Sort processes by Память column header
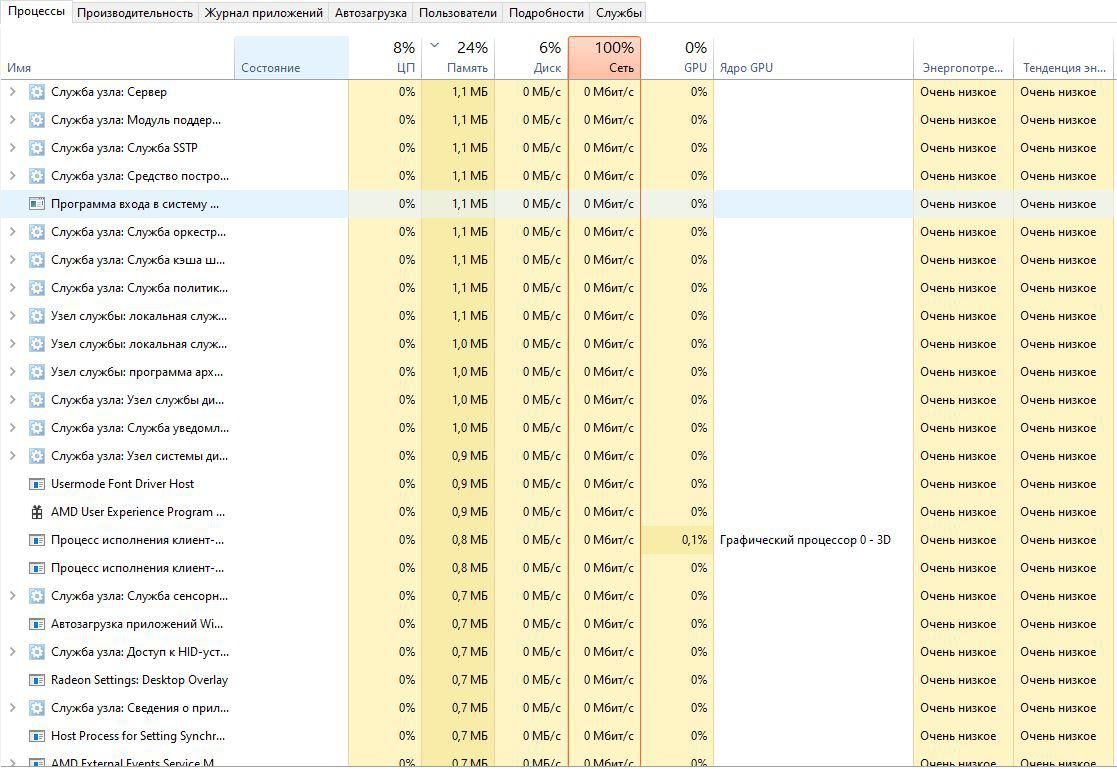The height and width of the screenshot is (769, 1117). [458, 58]
